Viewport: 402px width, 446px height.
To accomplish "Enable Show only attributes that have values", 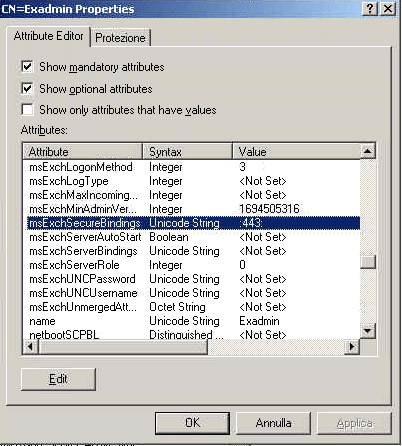I will click(x=27, y=110).
